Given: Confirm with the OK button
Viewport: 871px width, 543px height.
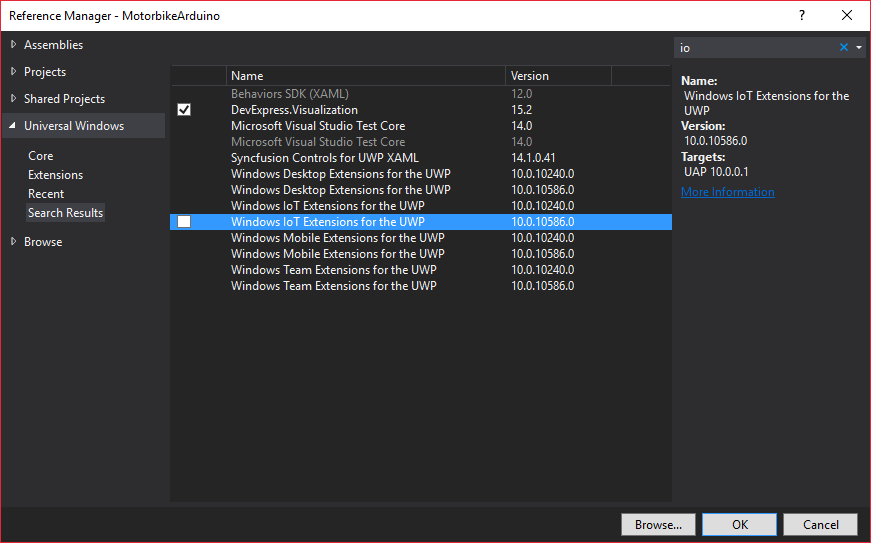Looking at the screenshot, I should click(739, 525).
